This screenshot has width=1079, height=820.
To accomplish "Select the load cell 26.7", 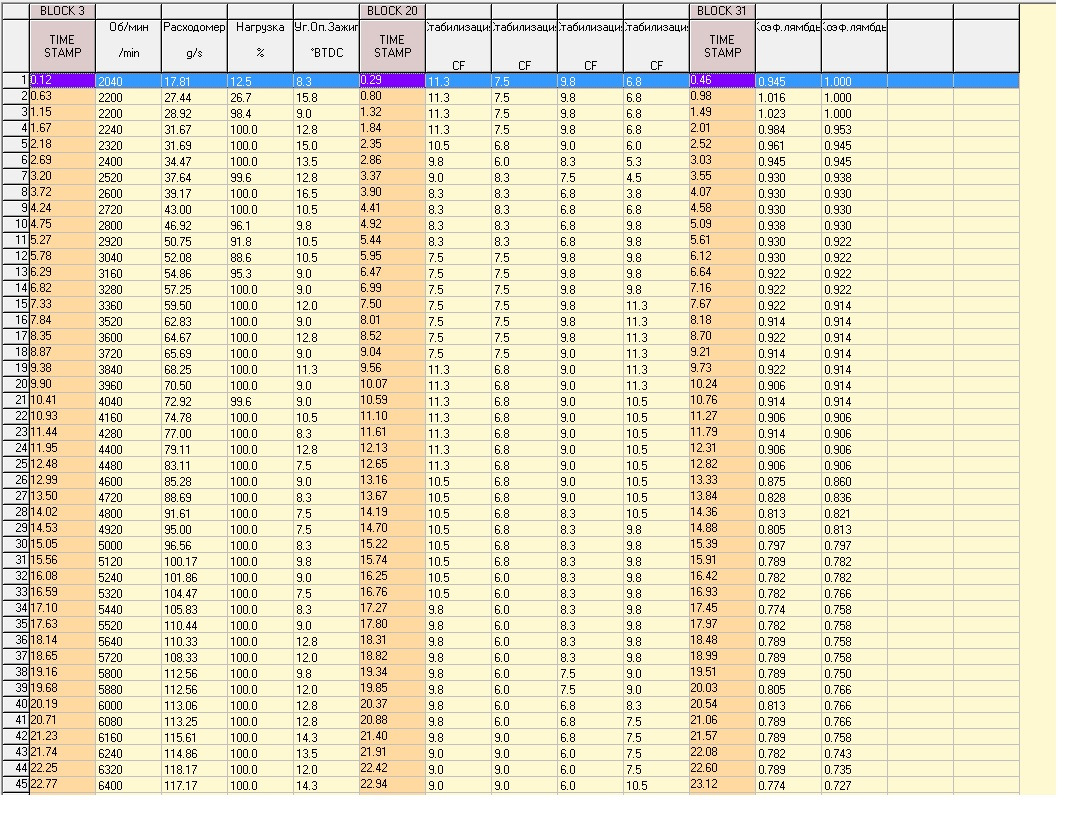I will pyautogui.click(x=260, y=98).
